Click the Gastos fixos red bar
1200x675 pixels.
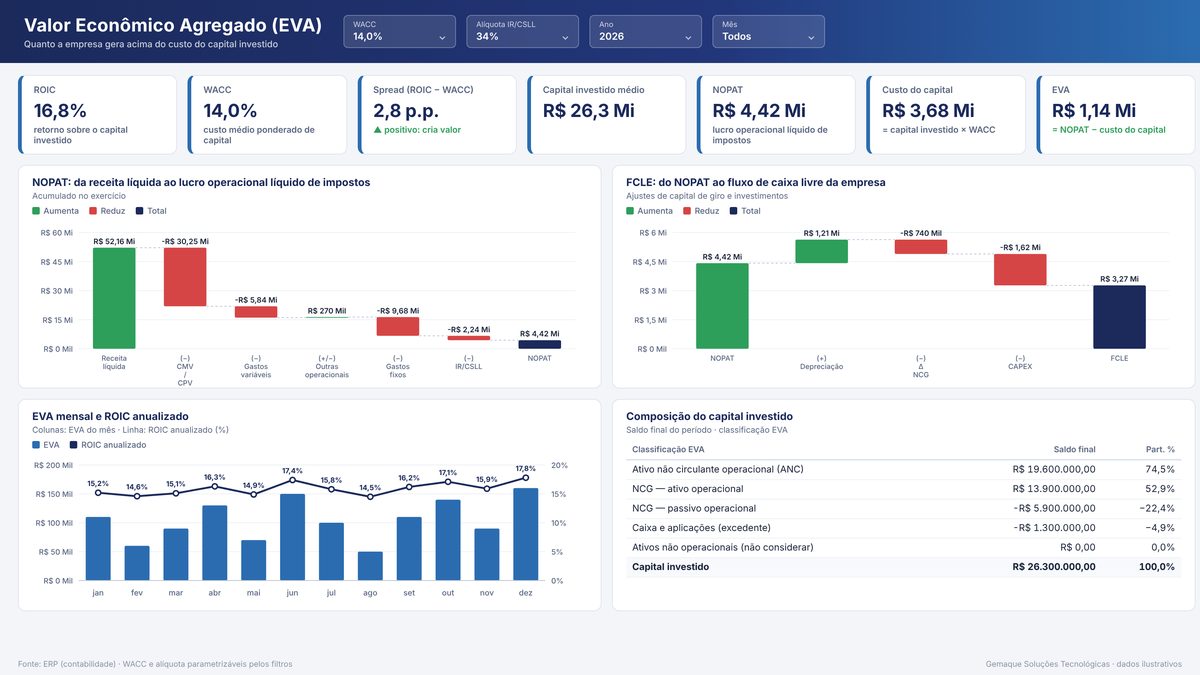coord(398,327)
